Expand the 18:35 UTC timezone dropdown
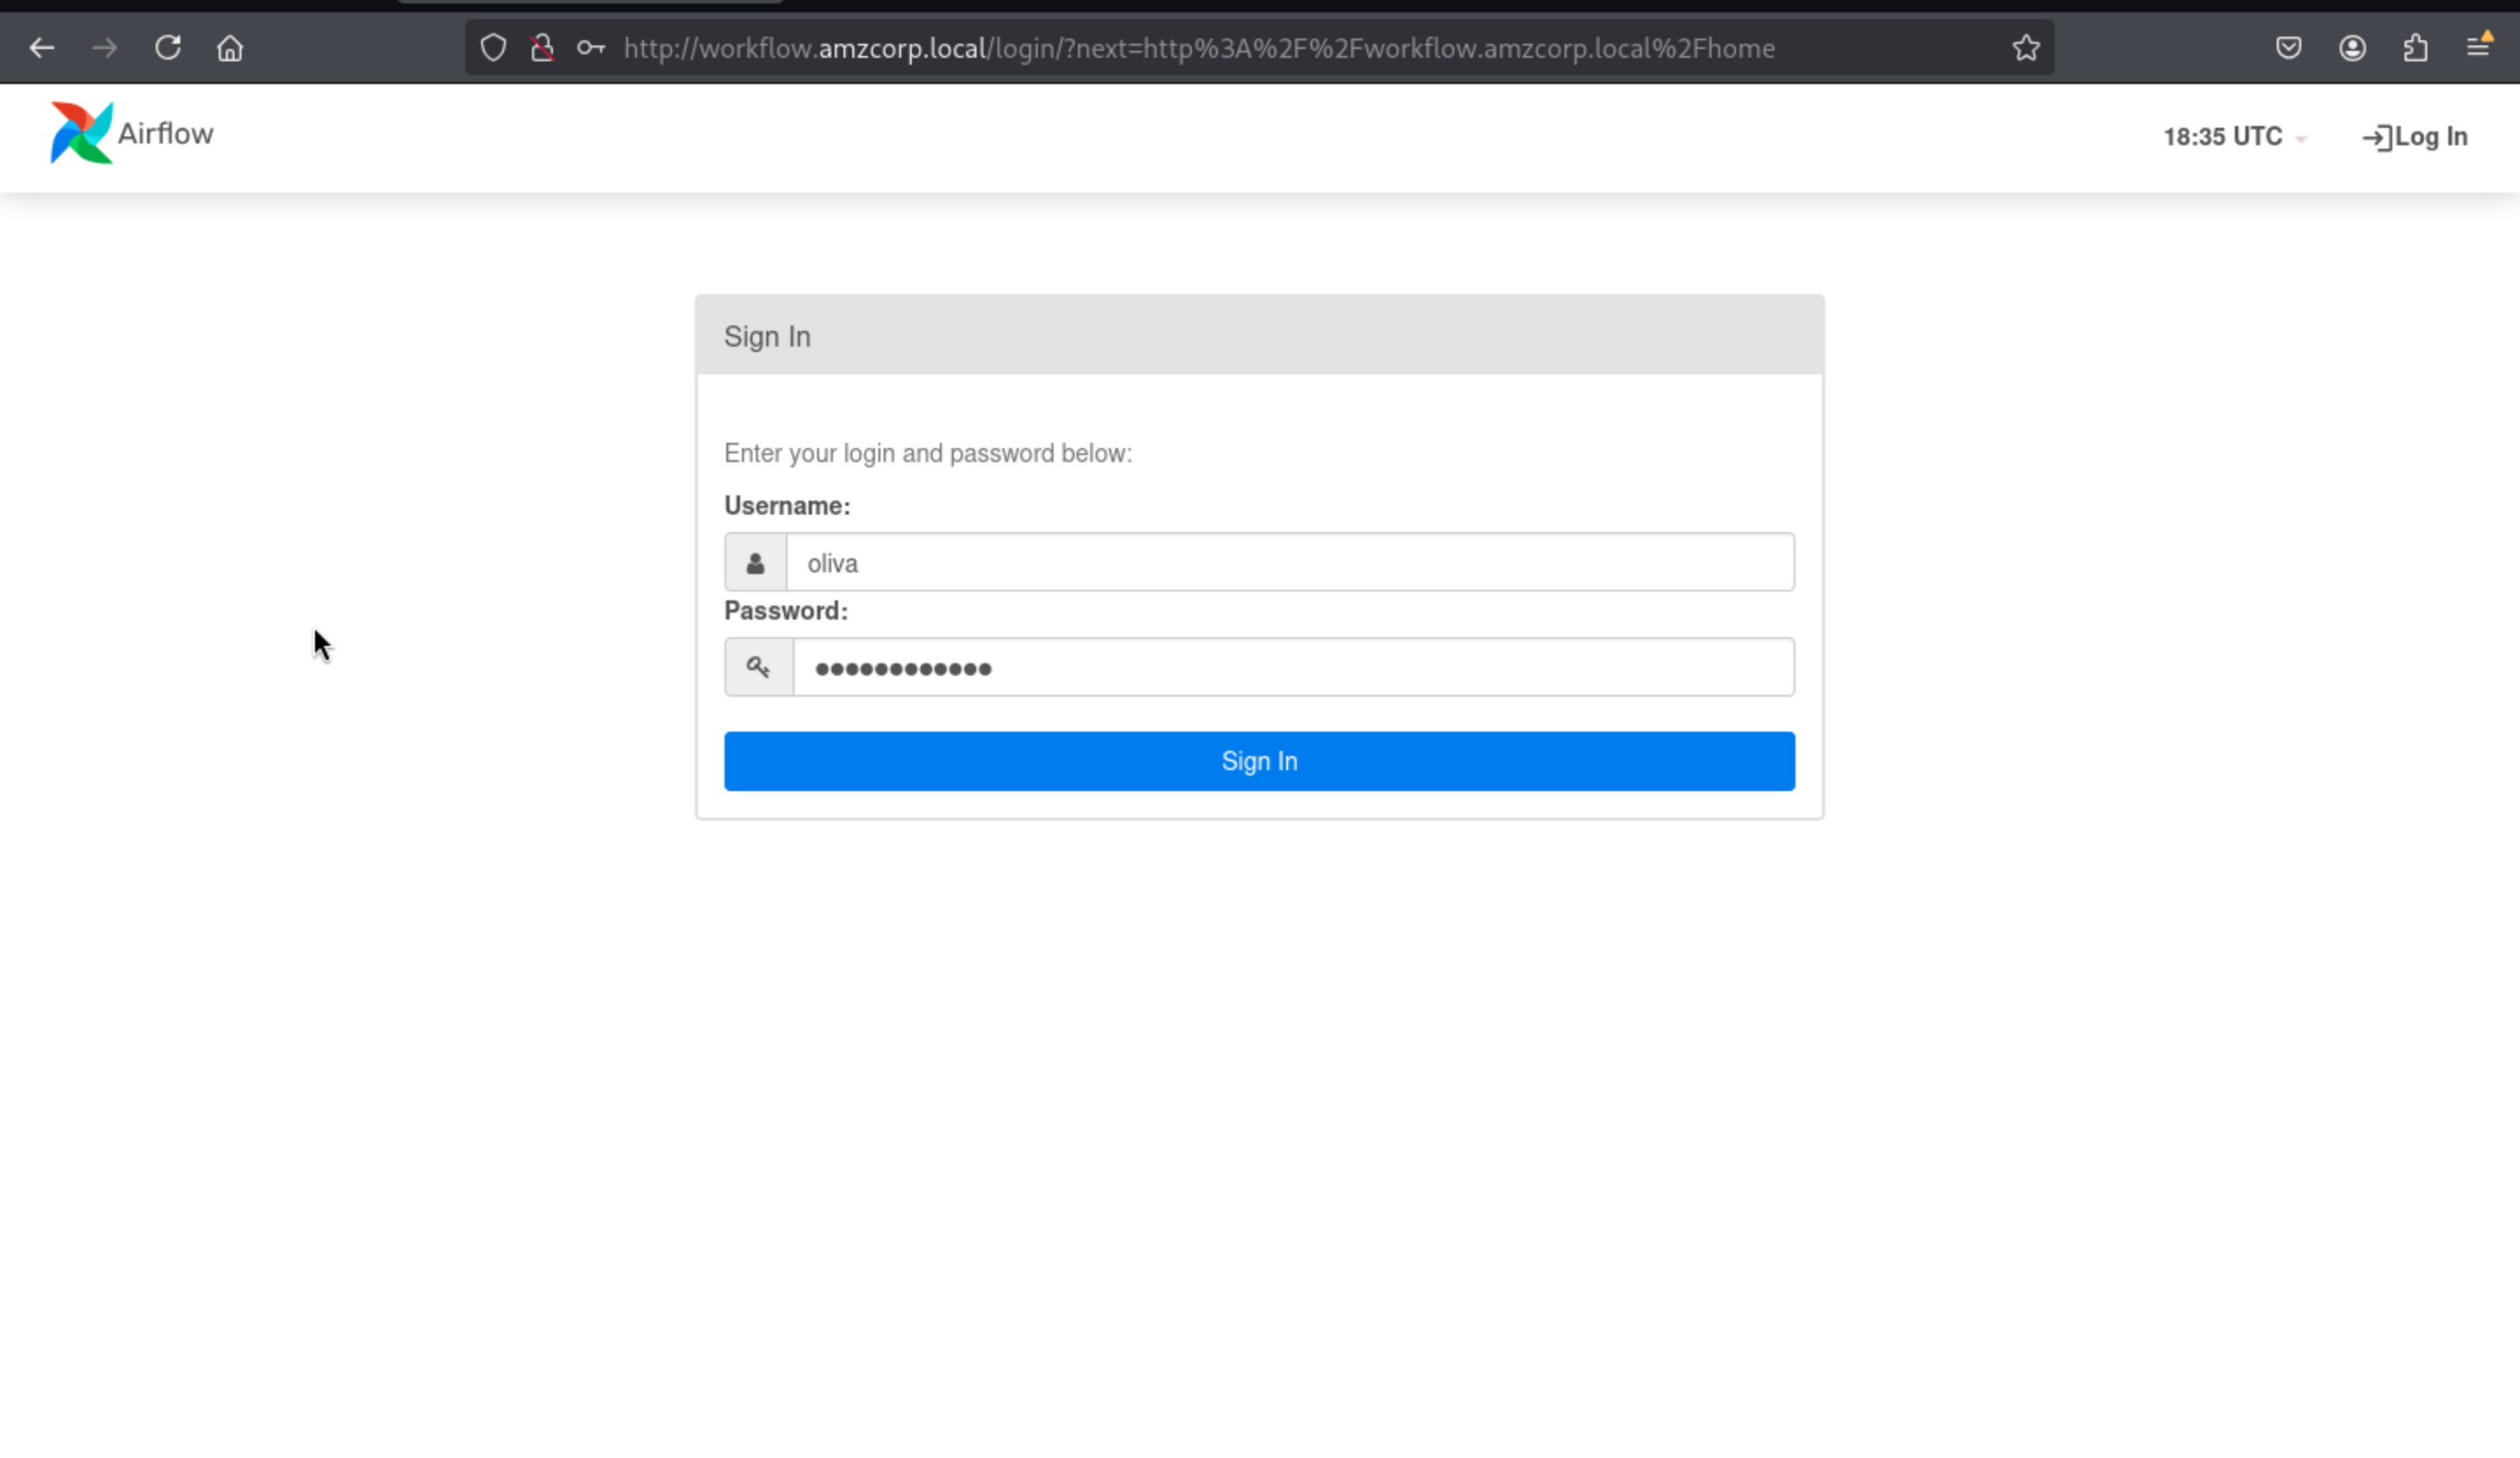Viewport: 2520px width, 1458px height. point(2233,137)
